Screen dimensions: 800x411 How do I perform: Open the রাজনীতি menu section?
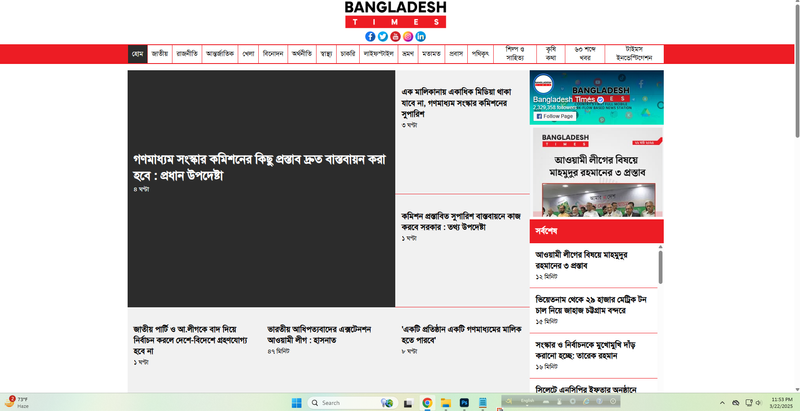pyautogui.click(x=187, y=54)
